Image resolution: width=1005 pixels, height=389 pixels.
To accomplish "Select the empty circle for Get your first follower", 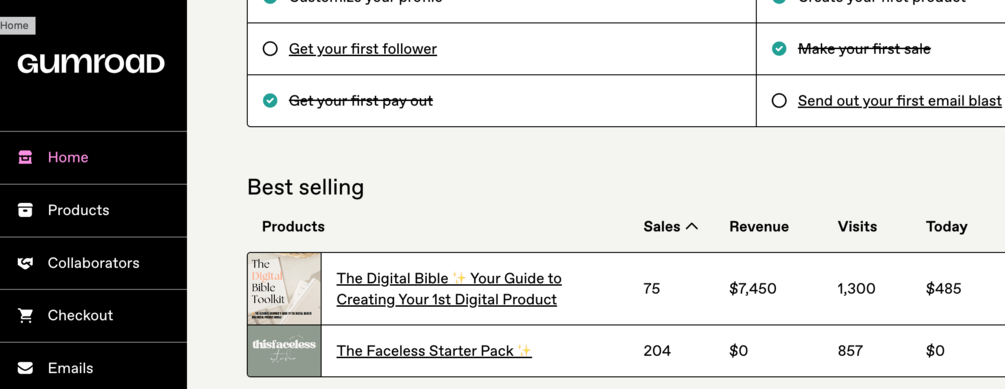I will [270, 49].
